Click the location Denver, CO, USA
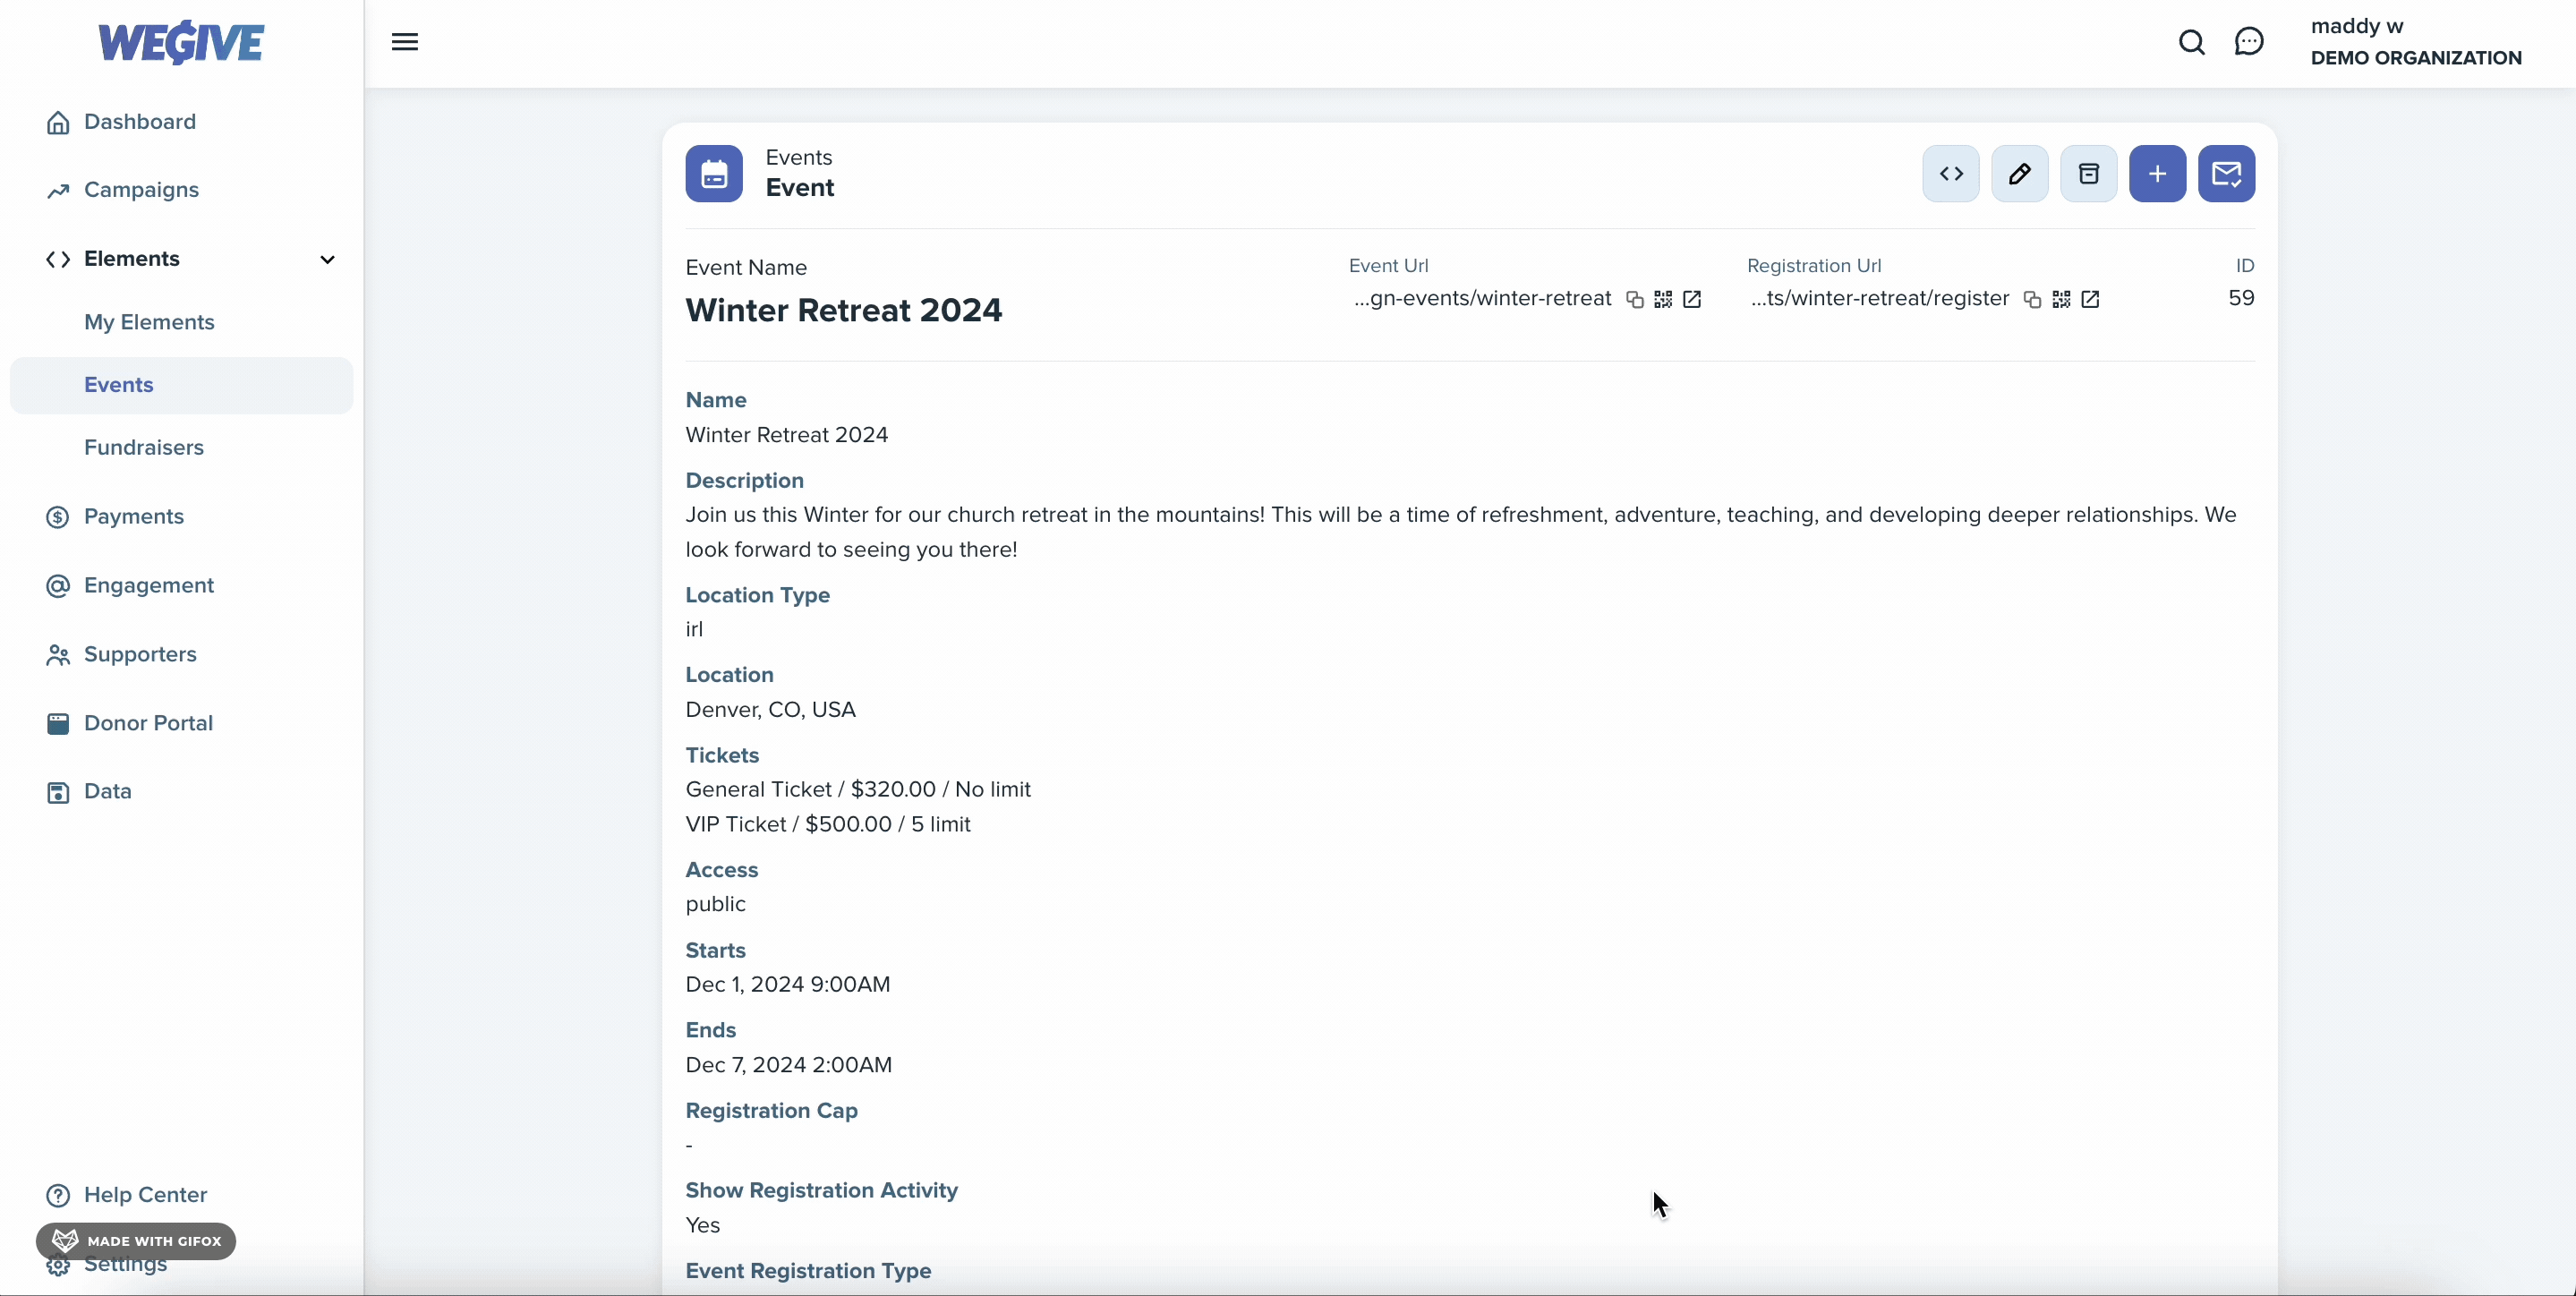 coord(770,710)
